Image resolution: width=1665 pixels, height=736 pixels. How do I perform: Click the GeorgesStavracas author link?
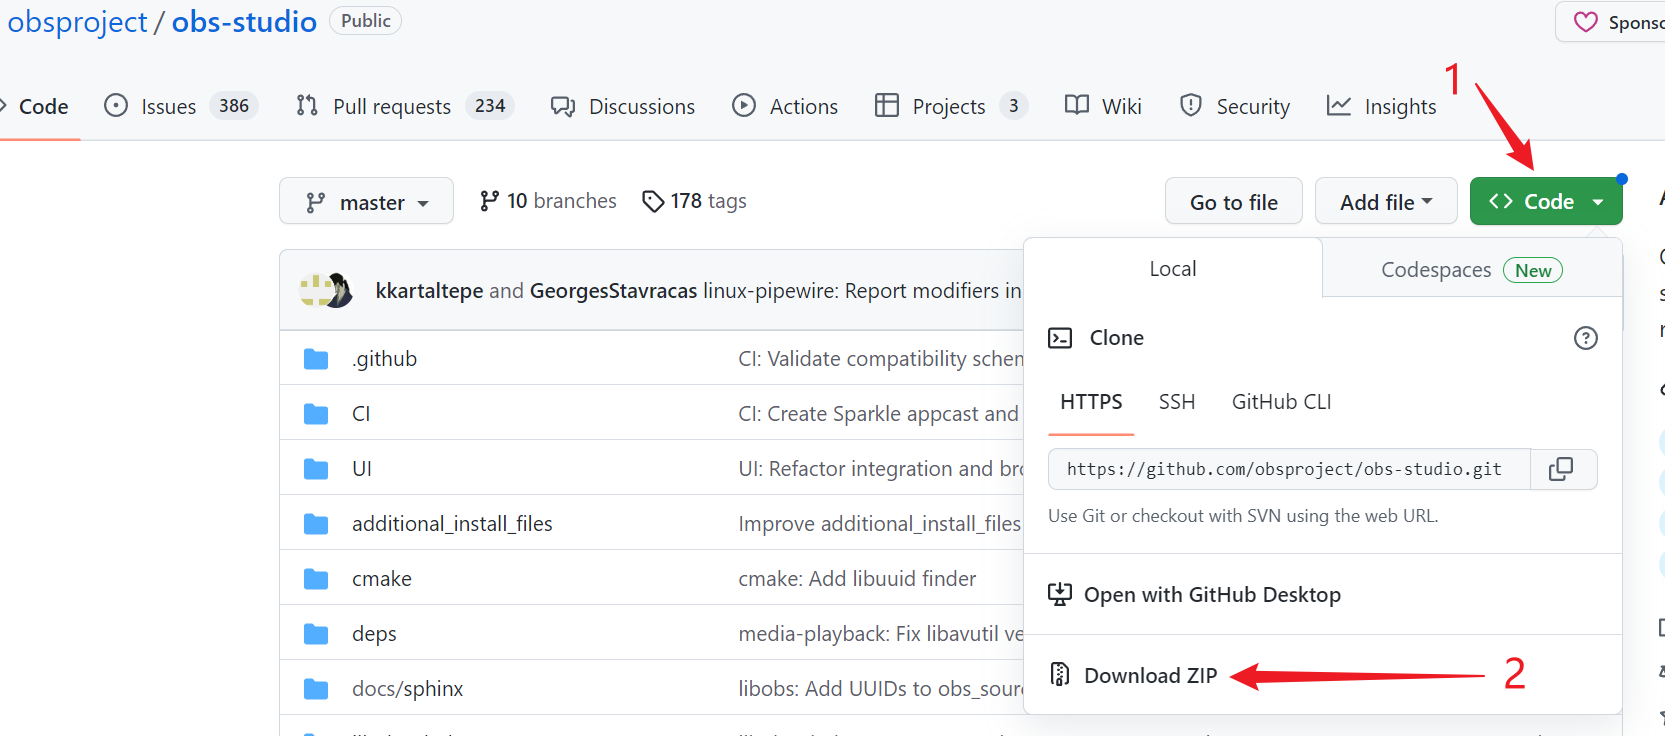[613, 291]
